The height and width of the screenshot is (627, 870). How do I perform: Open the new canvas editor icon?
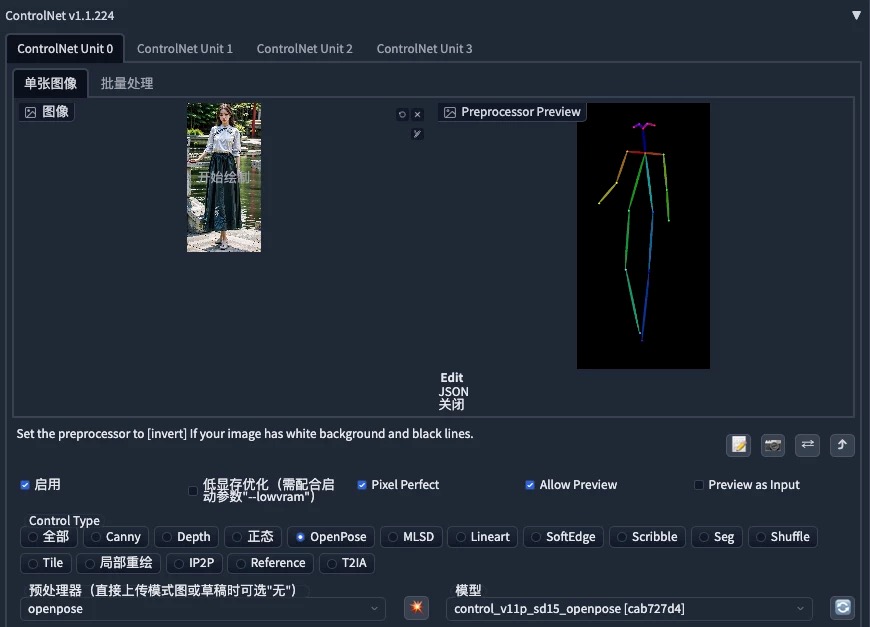pyautogui.click(x=738, y=445)
